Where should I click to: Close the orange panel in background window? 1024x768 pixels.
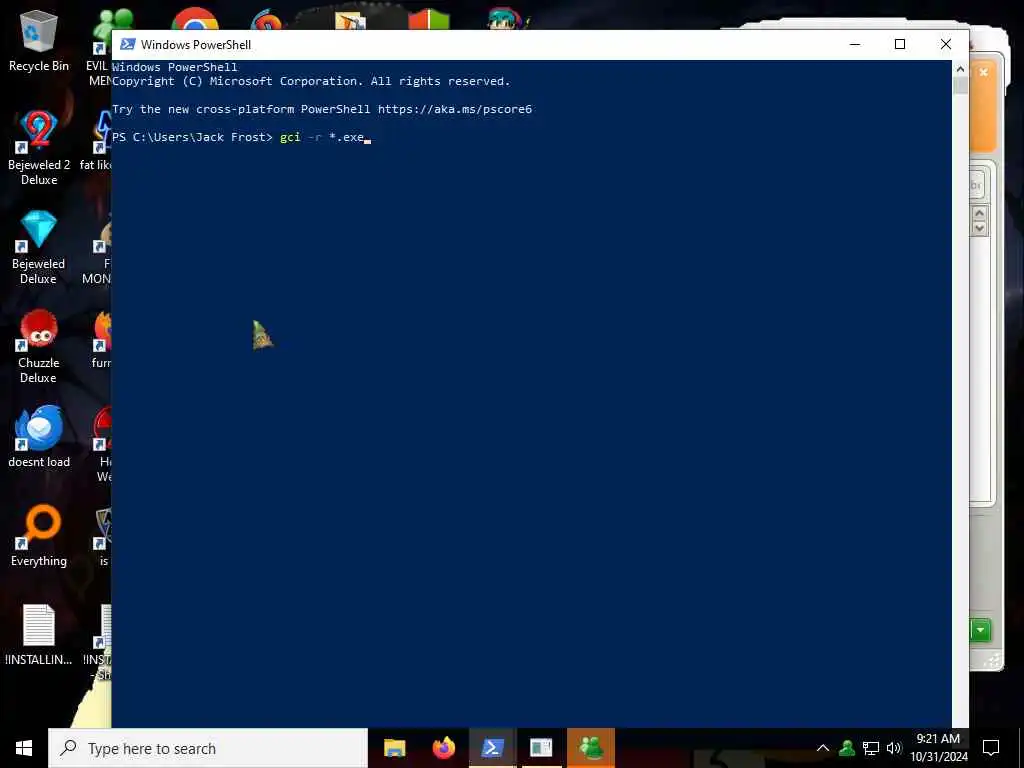[984, 72]
